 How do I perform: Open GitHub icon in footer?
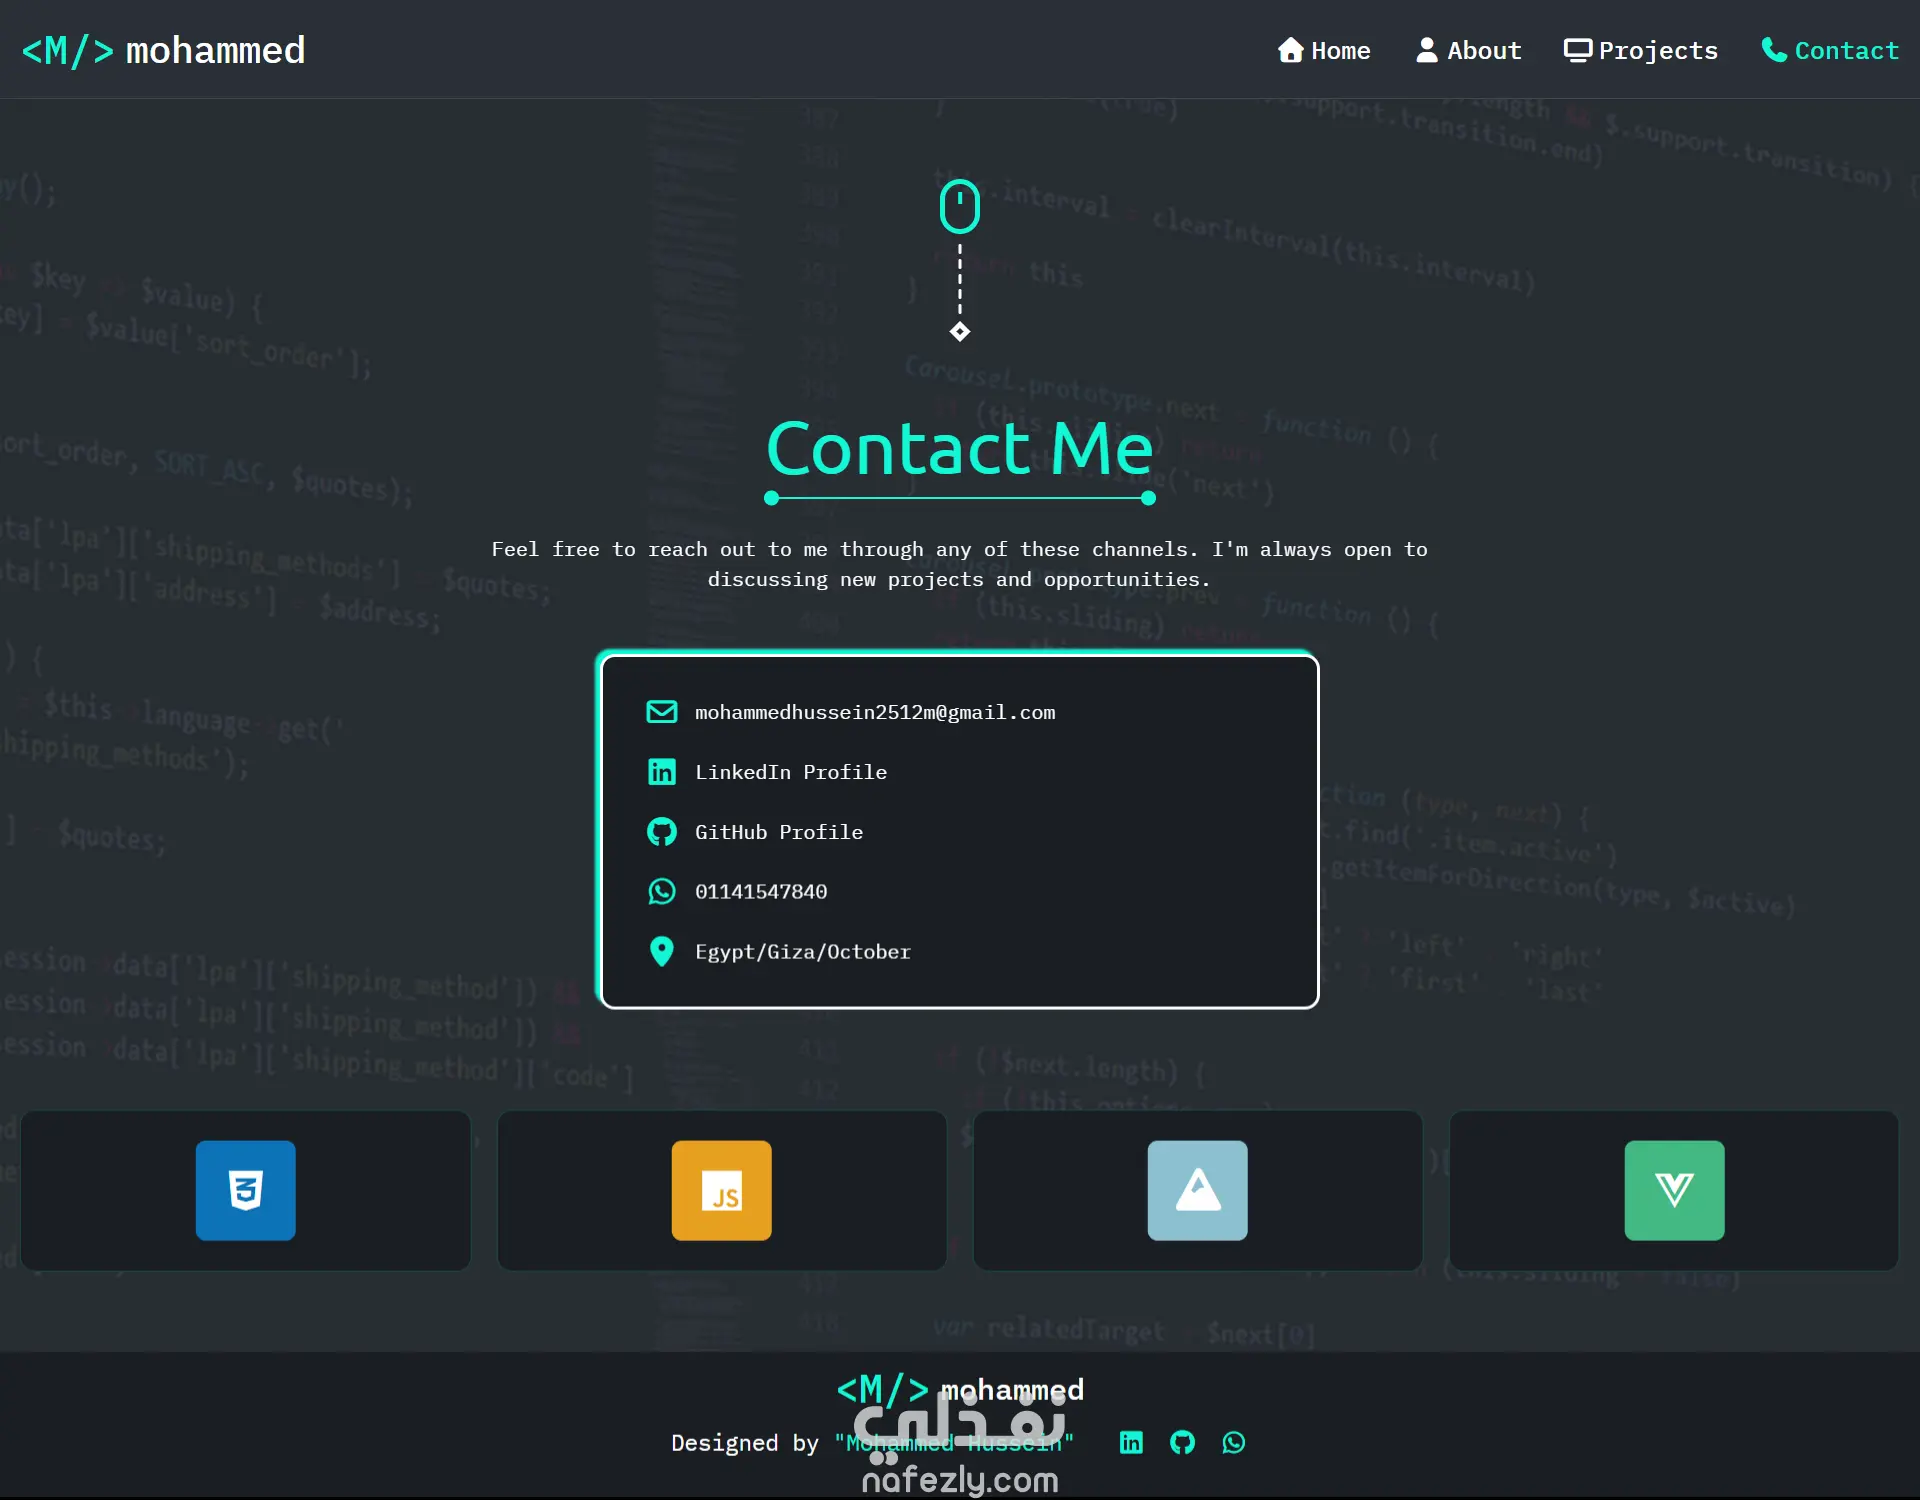(1182, 1442)
